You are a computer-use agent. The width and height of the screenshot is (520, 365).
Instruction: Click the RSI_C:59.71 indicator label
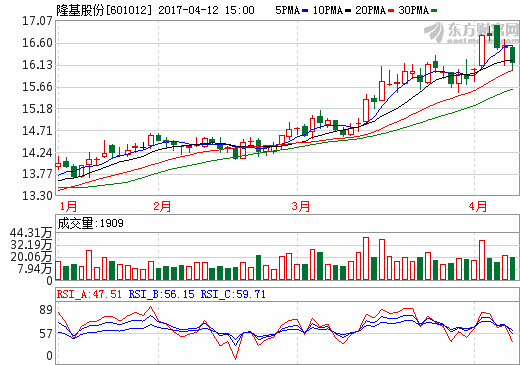(233, 294)
